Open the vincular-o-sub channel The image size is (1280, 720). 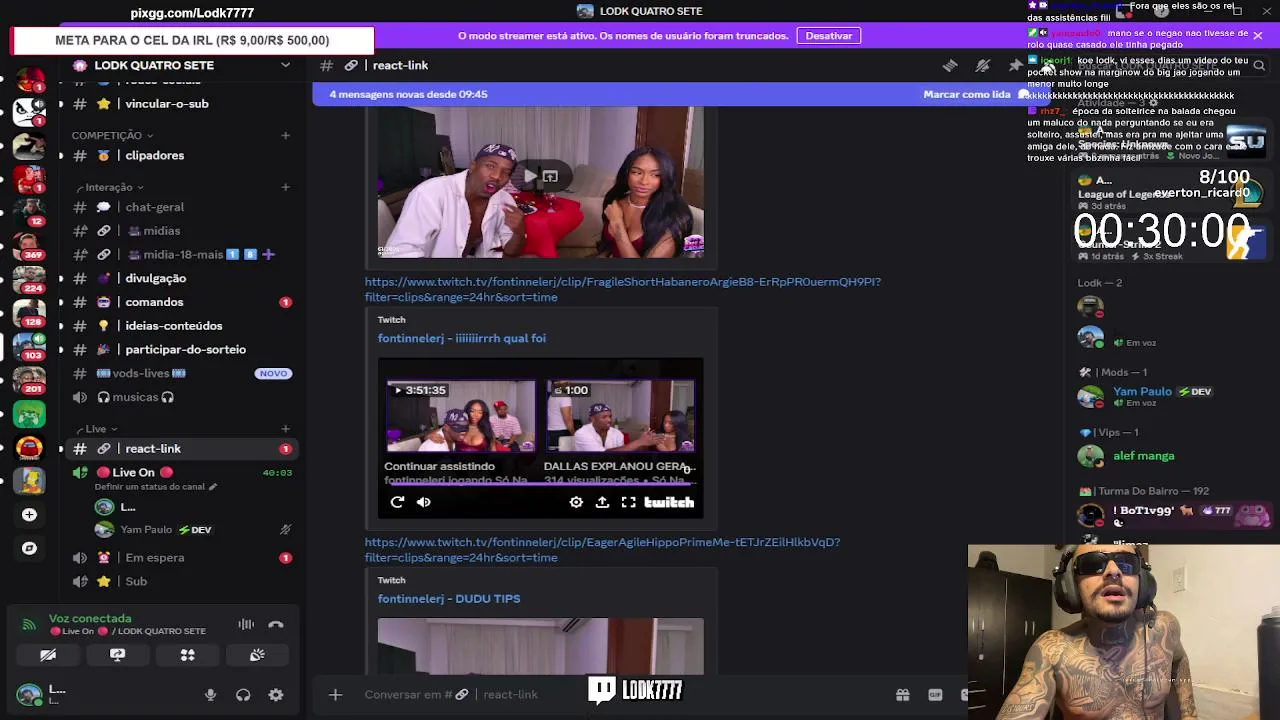point(180,104)
